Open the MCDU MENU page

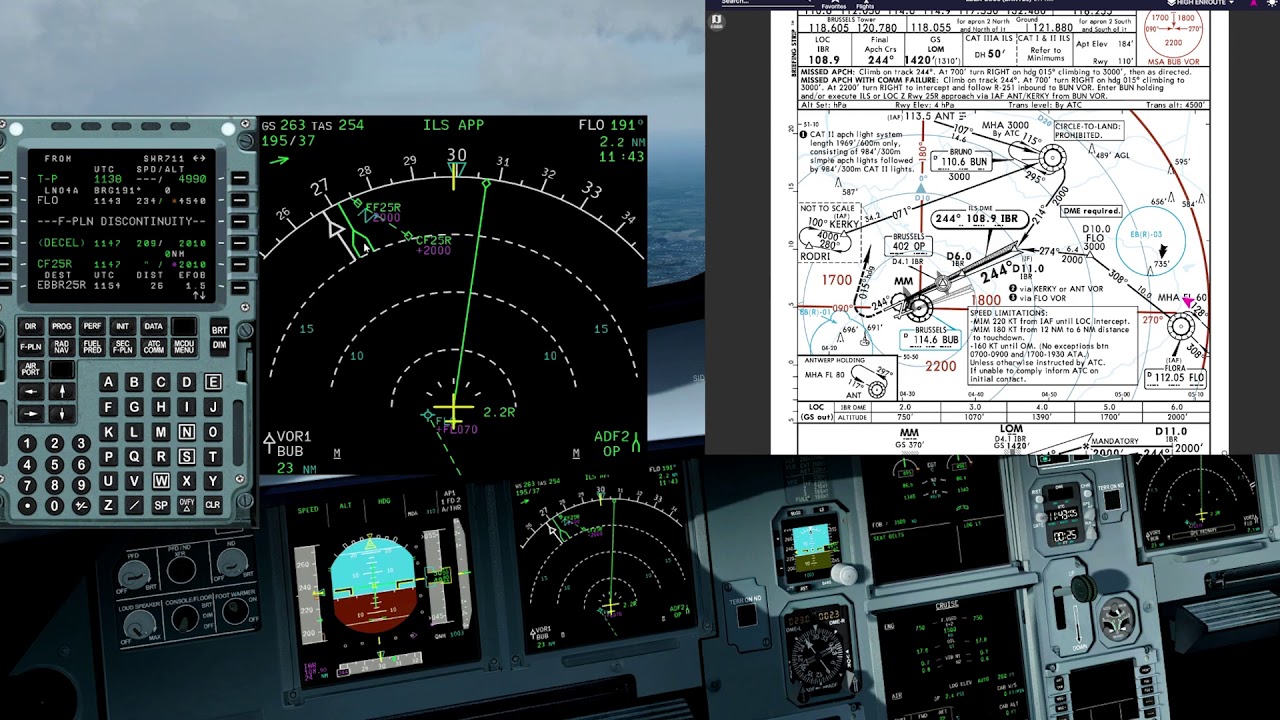click(184, 347)
